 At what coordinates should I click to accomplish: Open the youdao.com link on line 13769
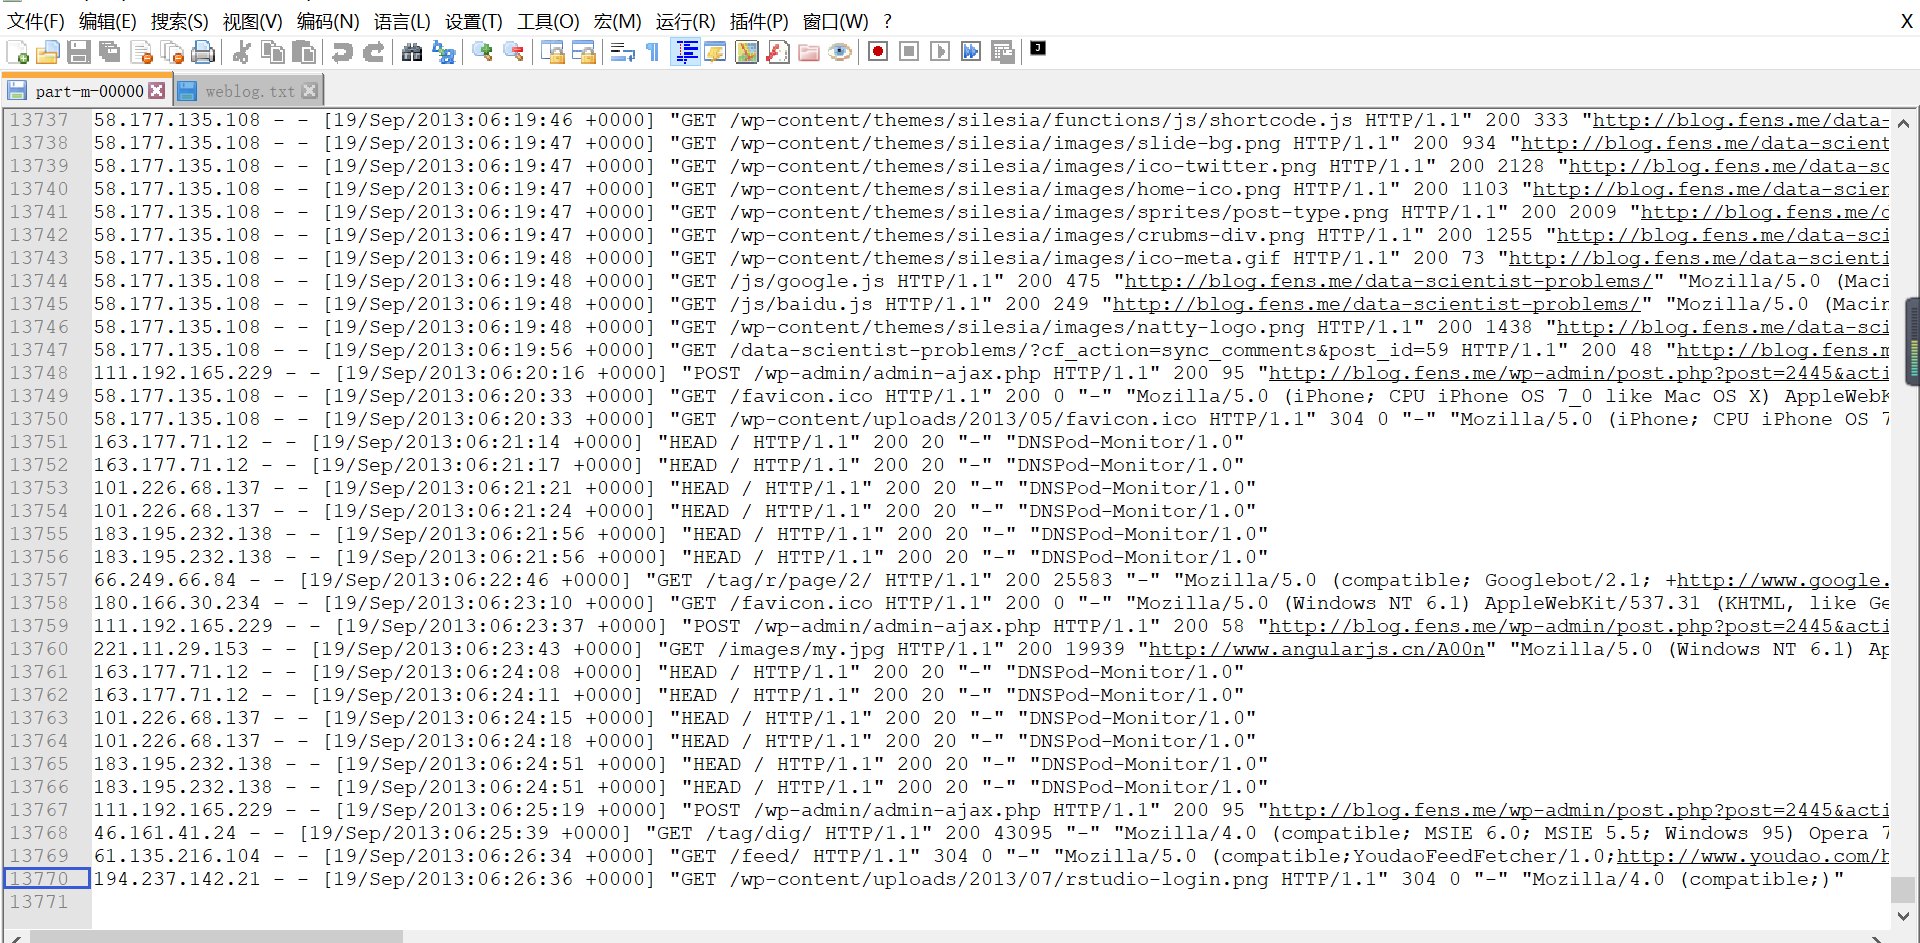[1753, 857]
